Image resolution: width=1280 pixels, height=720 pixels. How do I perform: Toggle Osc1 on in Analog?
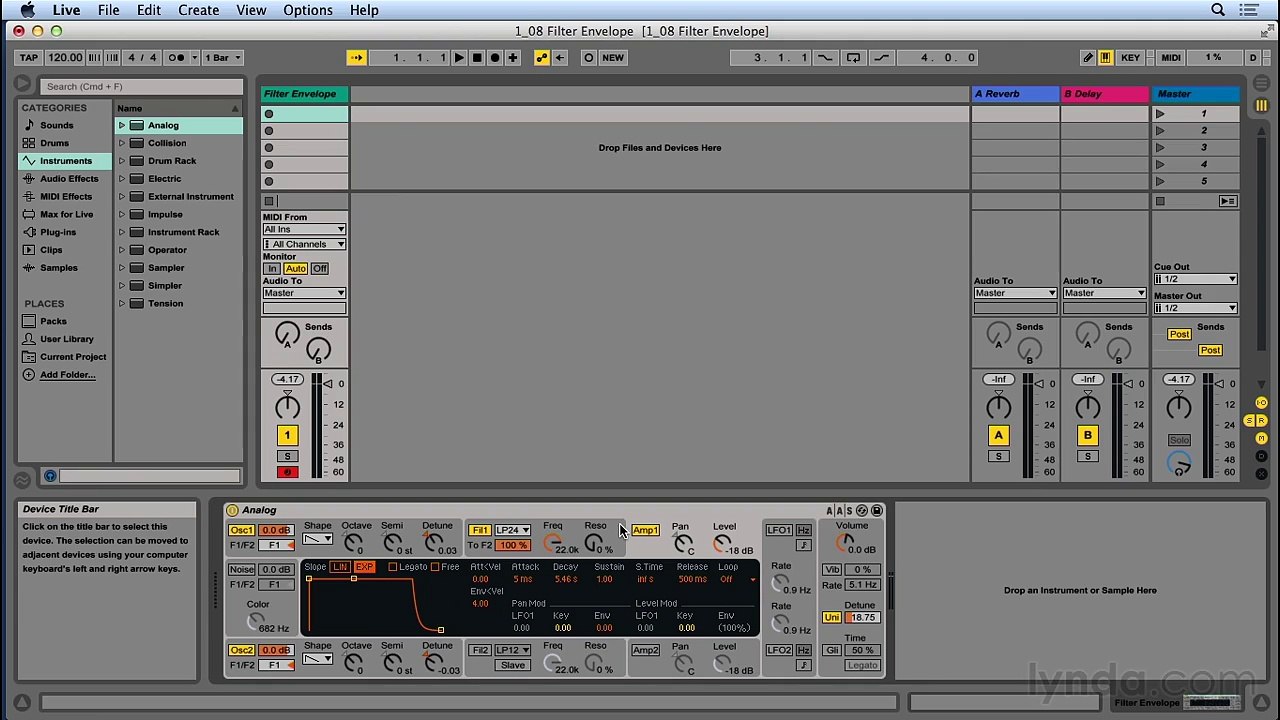click(241, 530)
